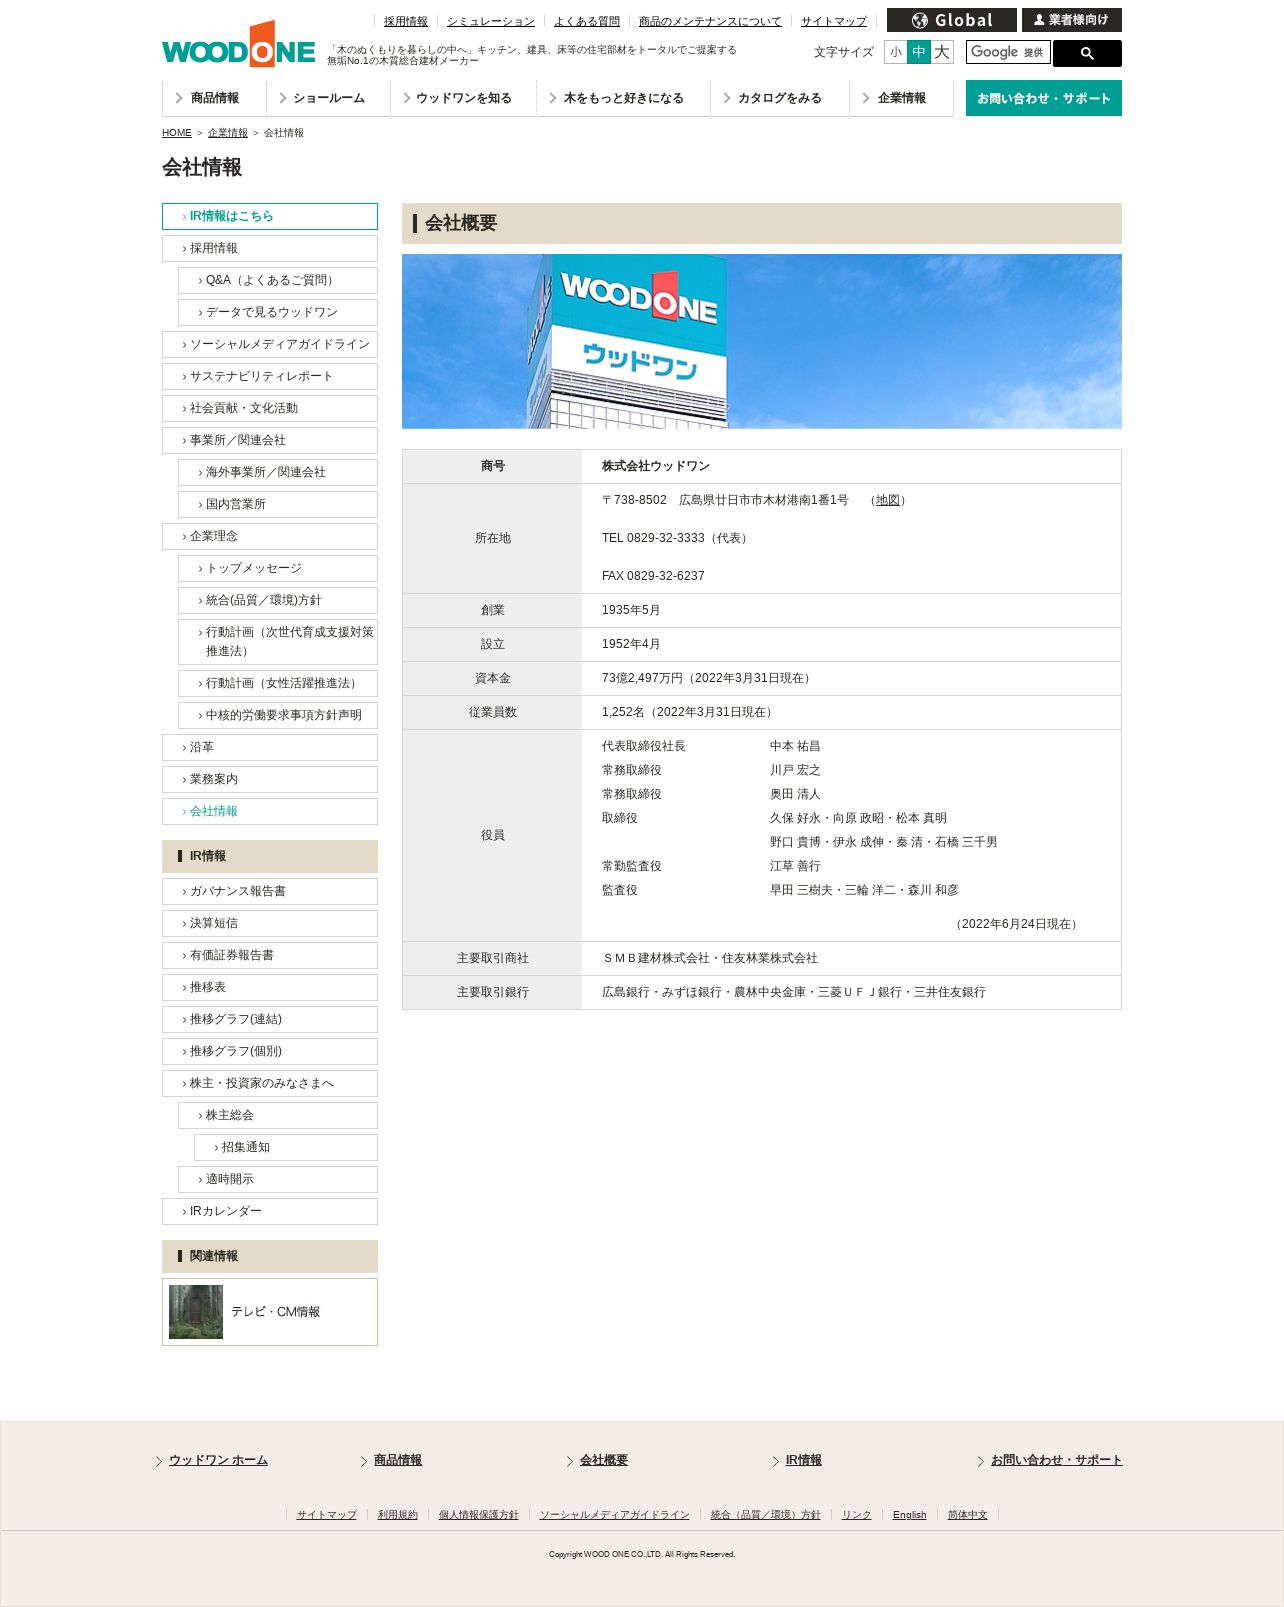This screenshot has height=1607, width=1284.
Task: Open 社会貢献・文化活動 sidebar item
Action: [270, 408]
